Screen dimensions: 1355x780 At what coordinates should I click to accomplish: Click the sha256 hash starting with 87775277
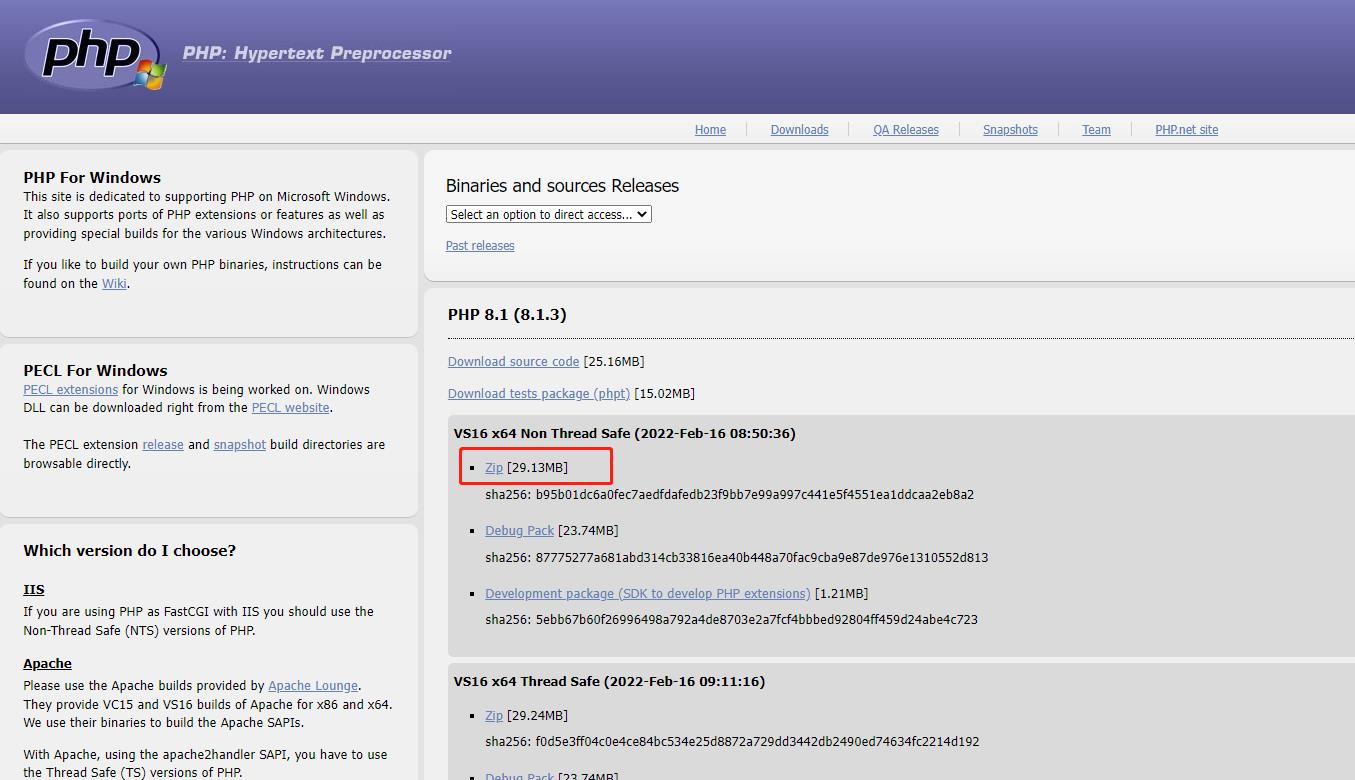pos(762,558)
